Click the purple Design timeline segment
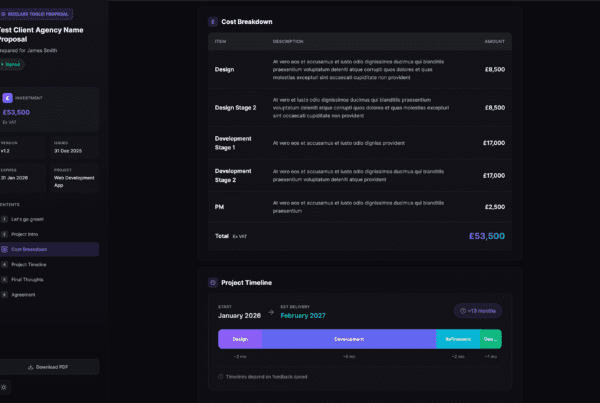600x403 pixels. (x=240, y=339)
